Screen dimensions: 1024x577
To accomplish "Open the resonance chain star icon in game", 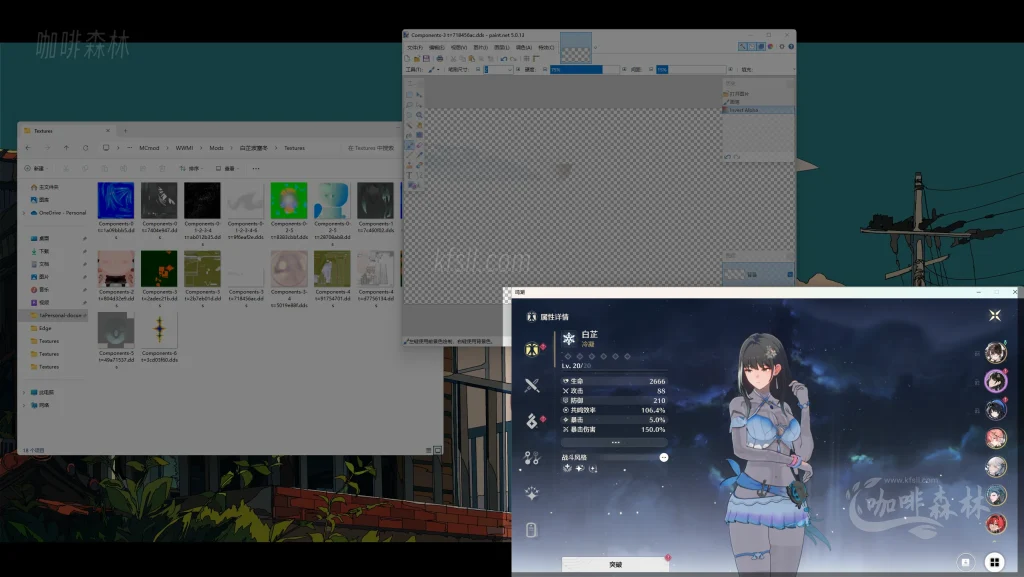I will [532, 493].
